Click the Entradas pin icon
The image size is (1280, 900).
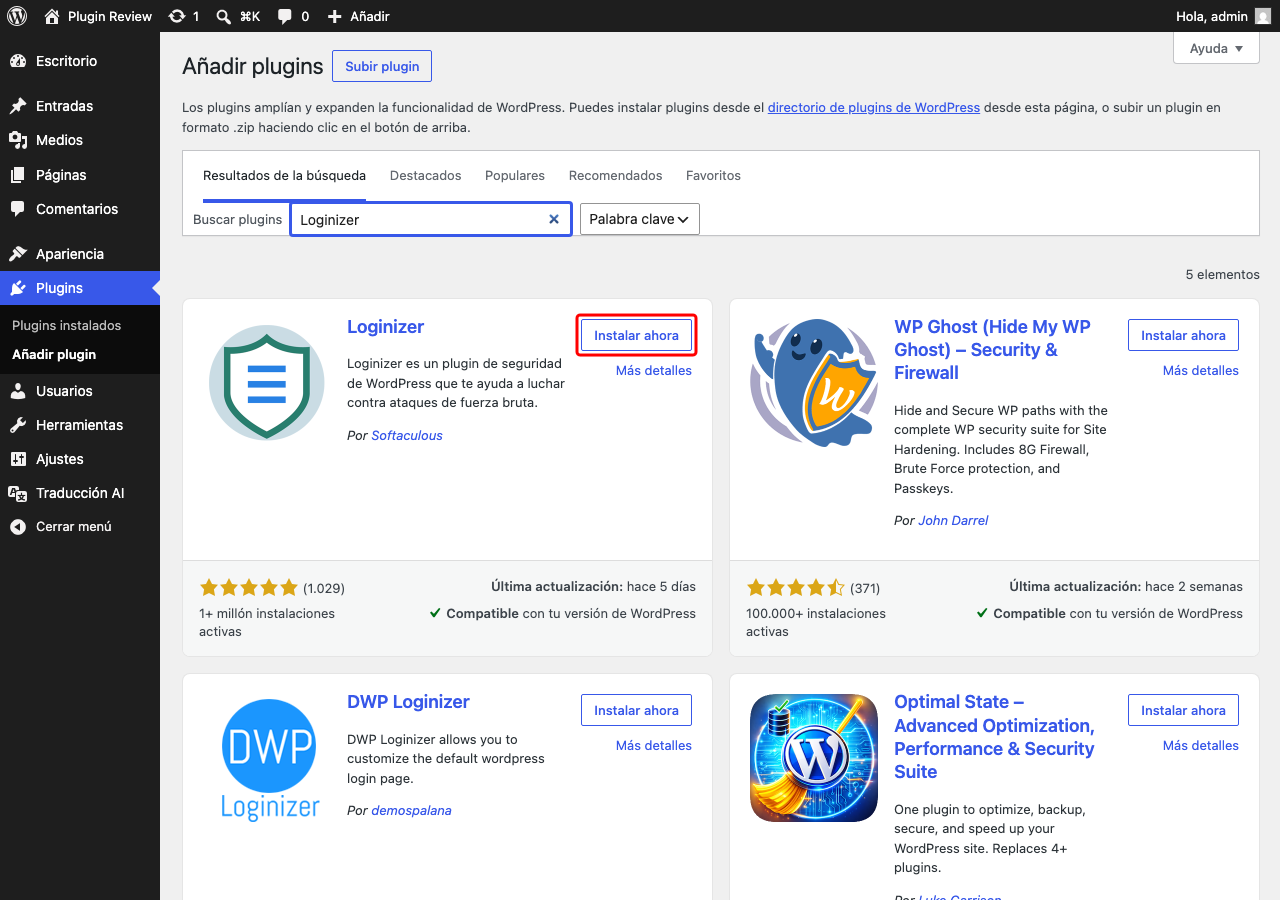coord(18,106)
